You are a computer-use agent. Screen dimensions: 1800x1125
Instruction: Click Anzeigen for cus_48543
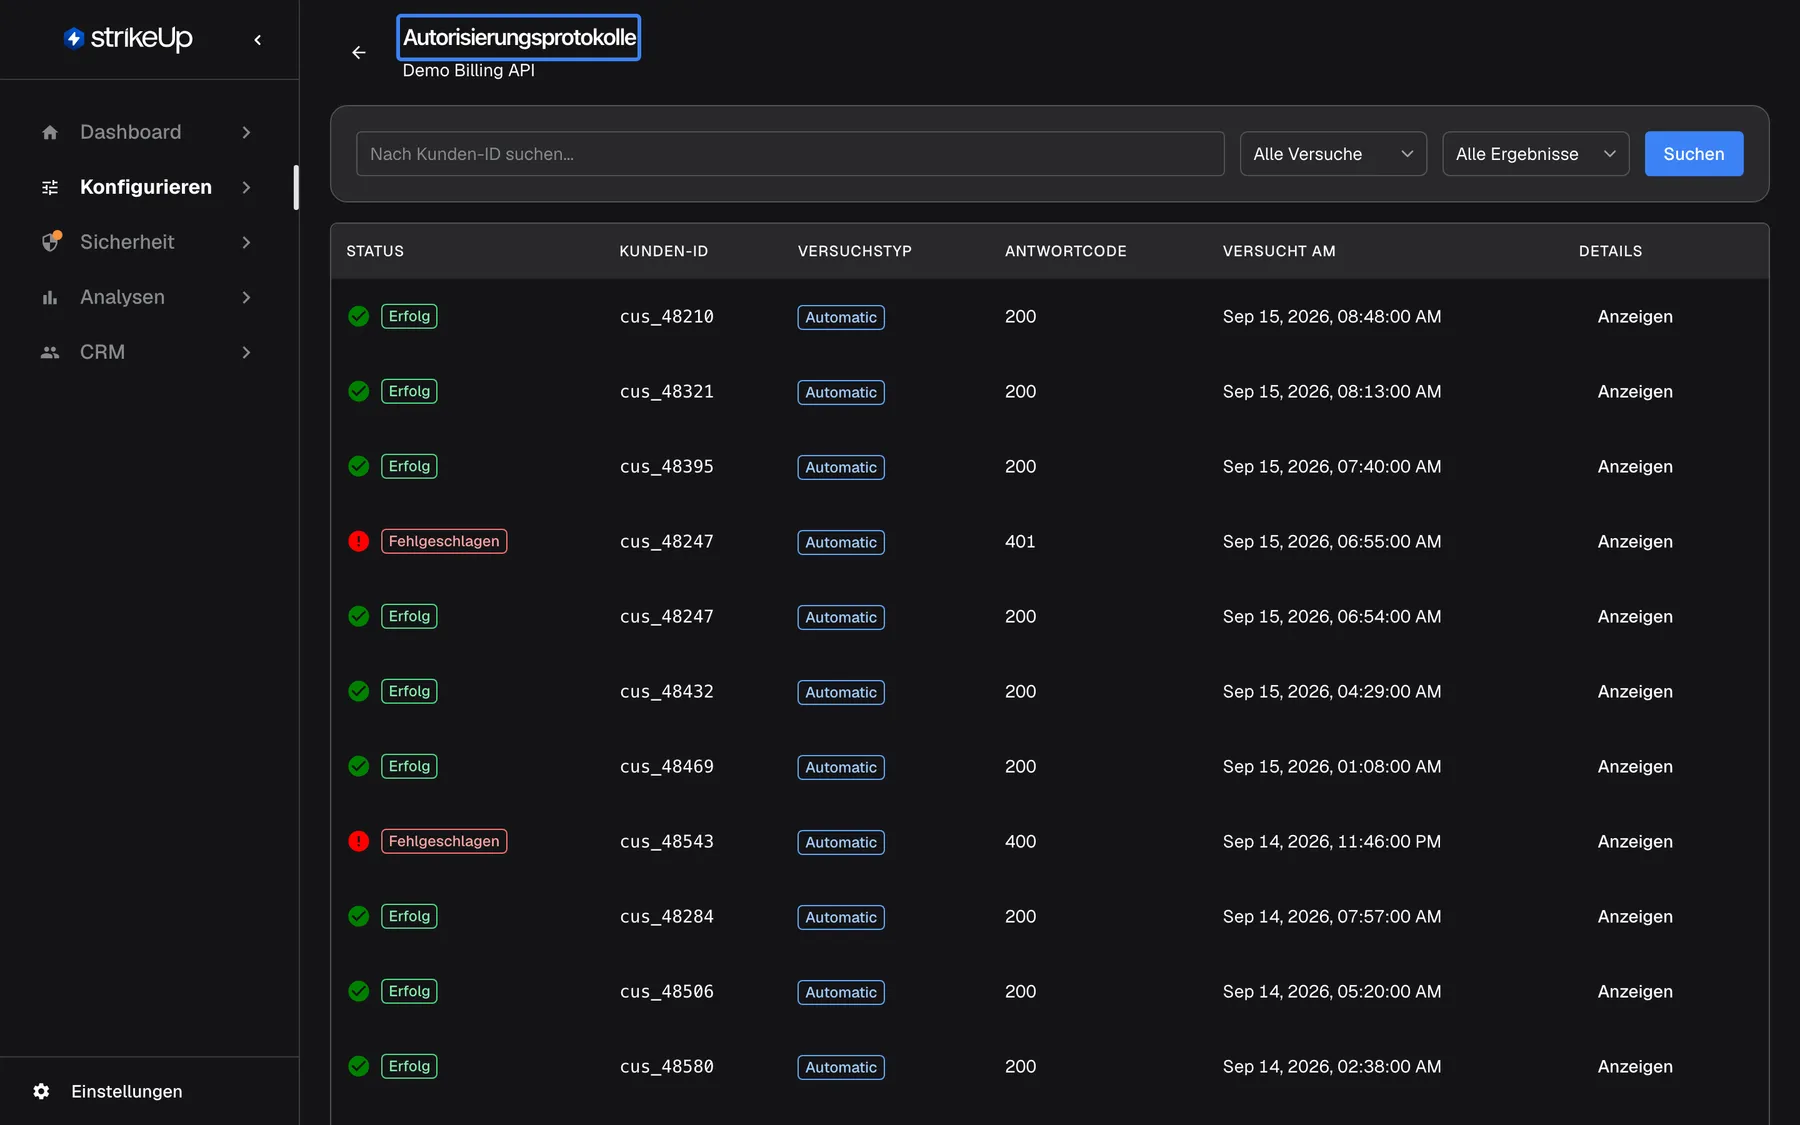click(x=1634, y=841)
